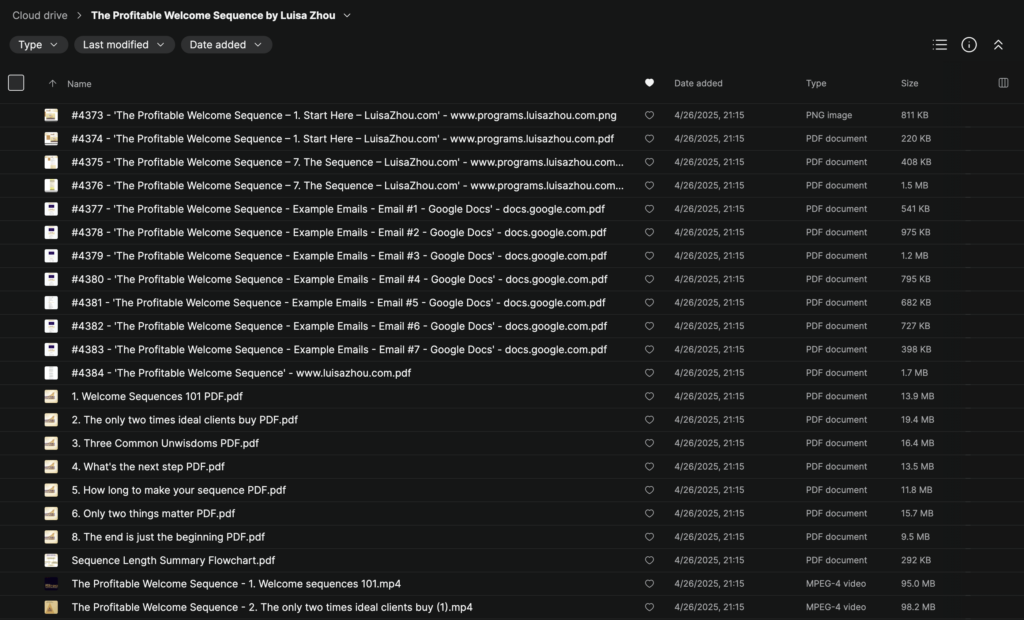Image resolution: width=1024 pixels, height=620 pixels.
Task: Sort by the Size column header
Action: tap(909, 84)
